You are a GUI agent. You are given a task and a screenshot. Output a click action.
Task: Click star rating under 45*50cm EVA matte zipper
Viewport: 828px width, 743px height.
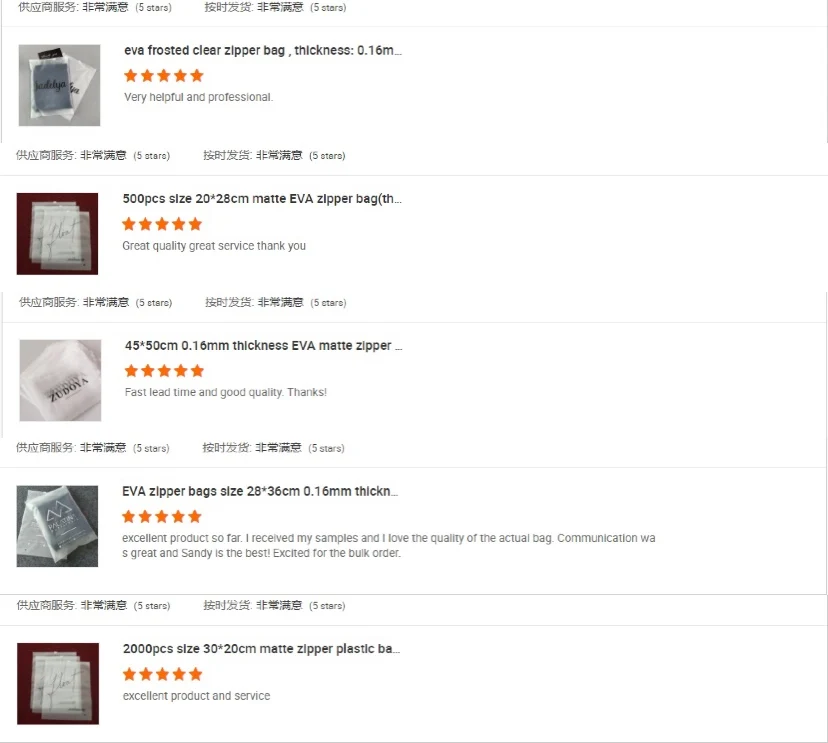pyautogui.click(x=164, y=371)
